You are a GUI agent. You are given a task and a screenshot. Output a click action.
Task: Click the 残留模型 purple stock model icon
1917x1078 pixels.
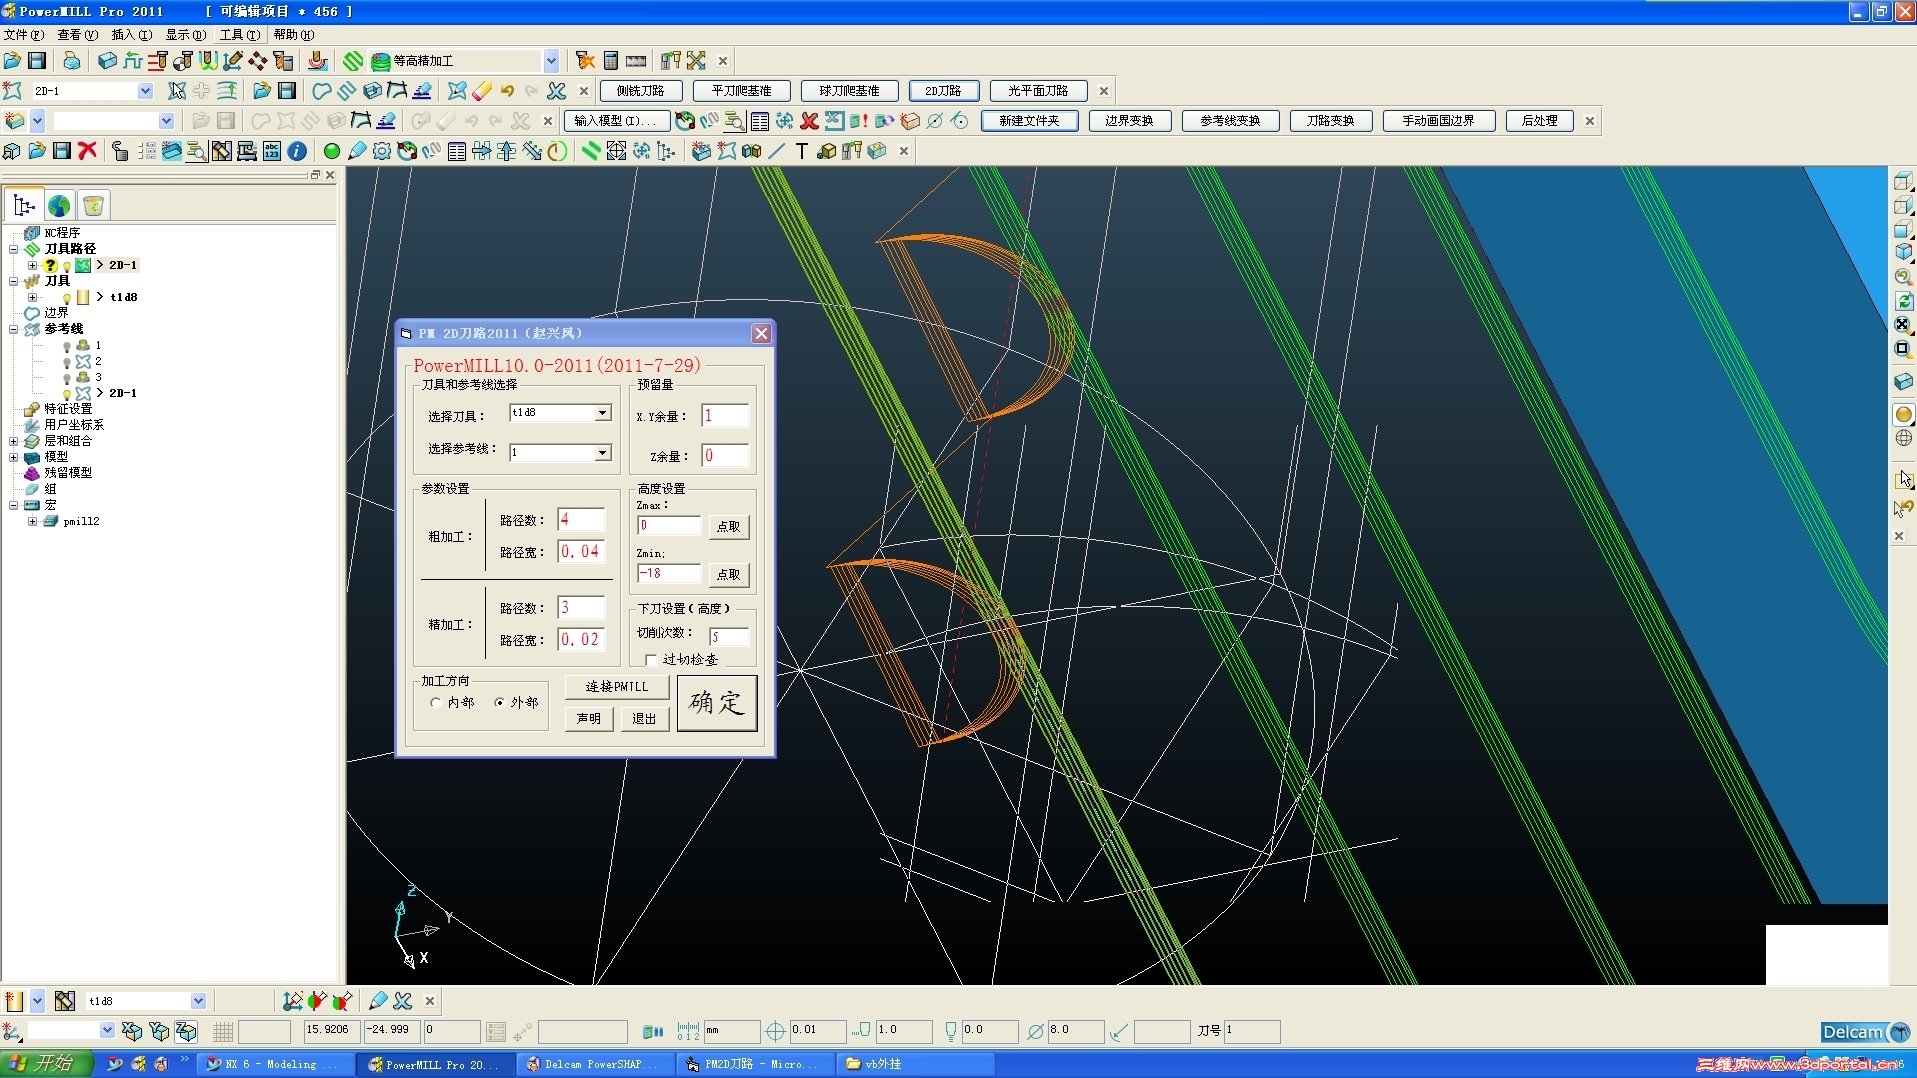coord(32,473)
